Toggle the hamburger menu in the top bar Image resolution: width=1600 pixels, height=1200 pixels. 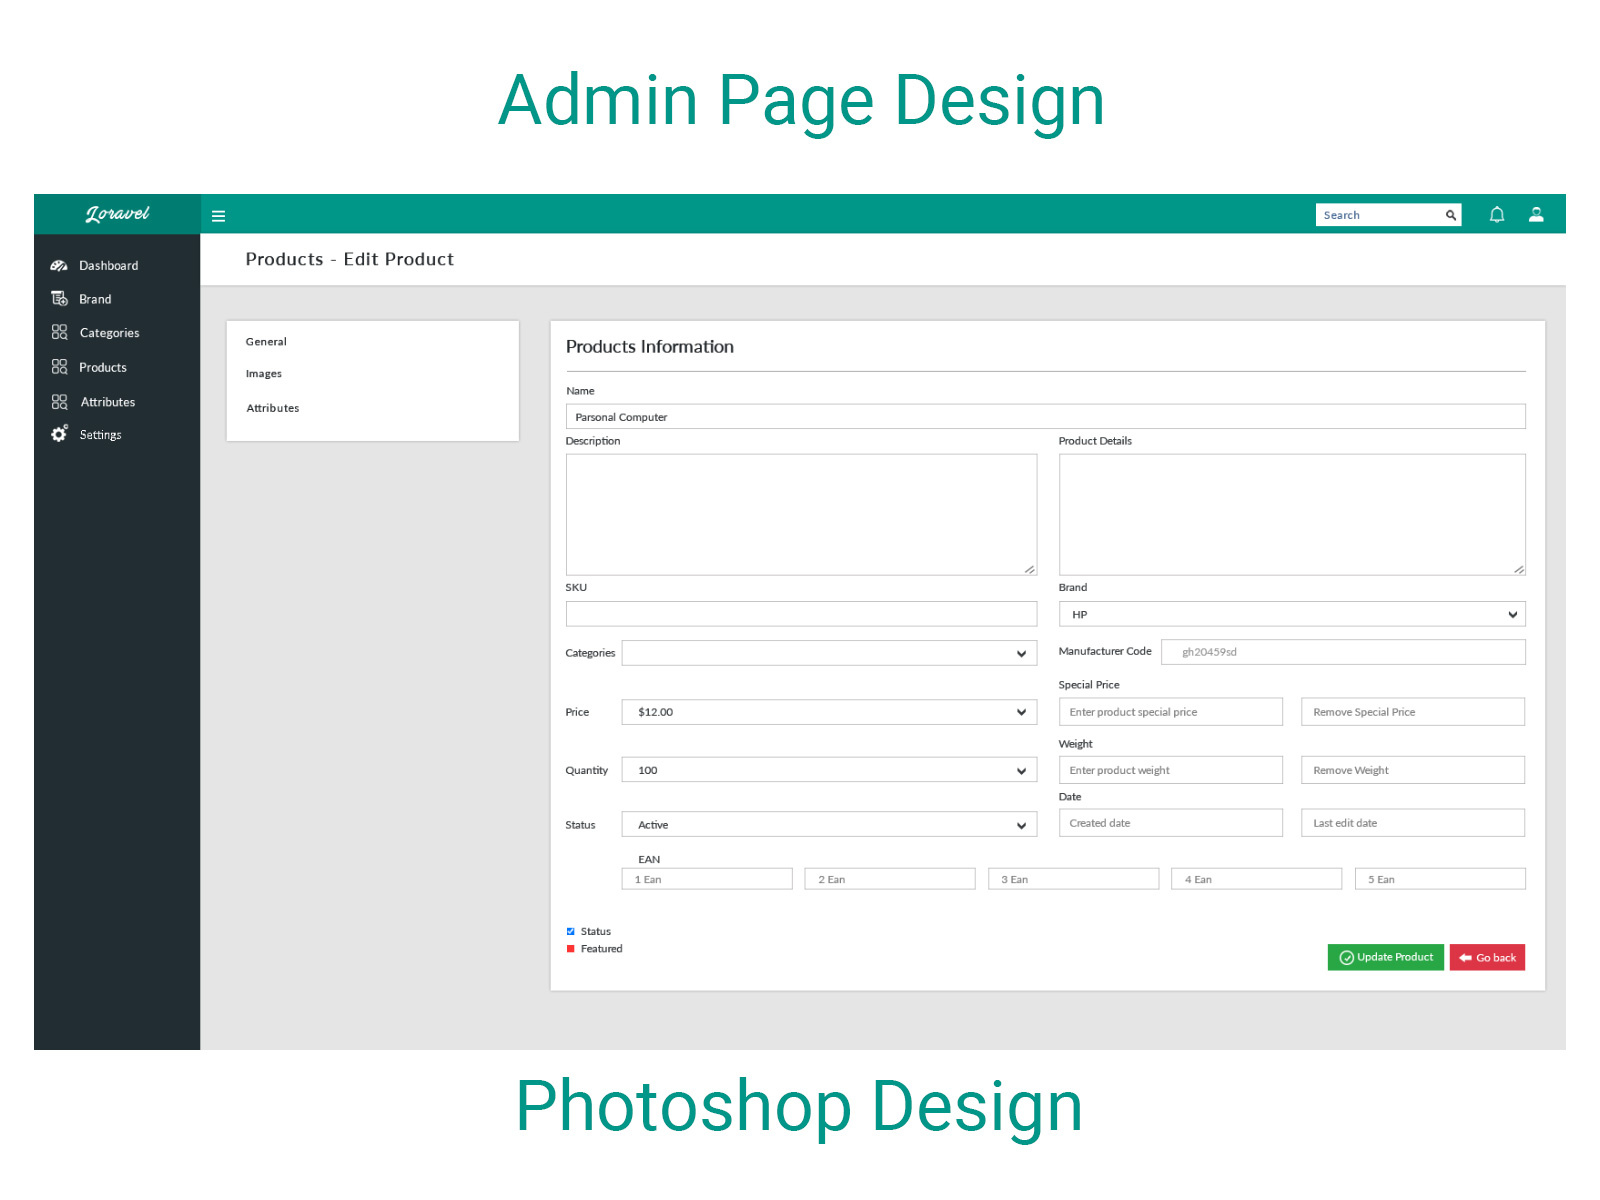pos(218,215)
